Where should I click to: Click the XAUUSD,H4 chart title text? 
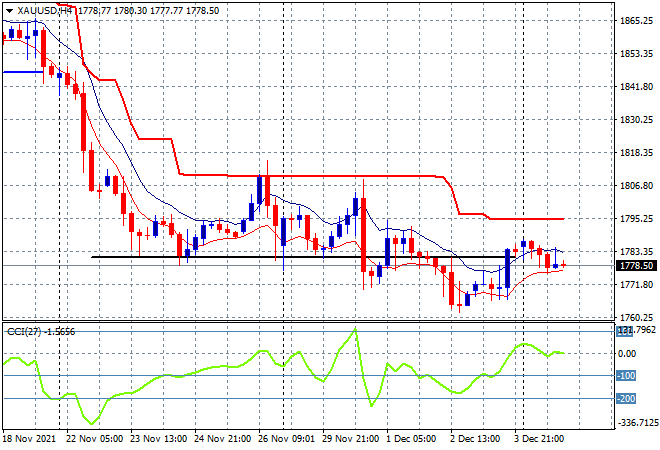45,11
